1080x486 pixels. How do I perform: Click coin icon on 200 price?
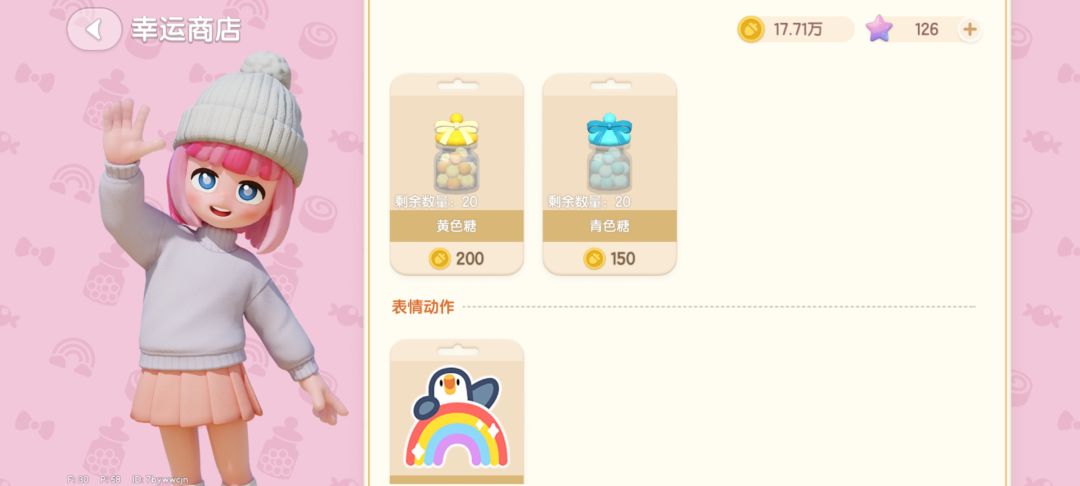(439, 259)
